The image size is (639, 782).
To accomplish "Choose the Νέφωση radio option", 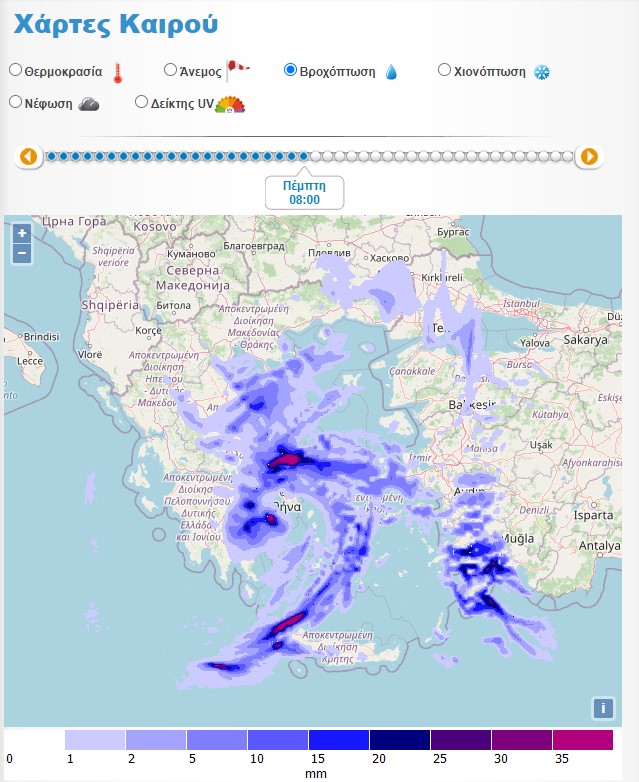I will (x=15, y=101).
